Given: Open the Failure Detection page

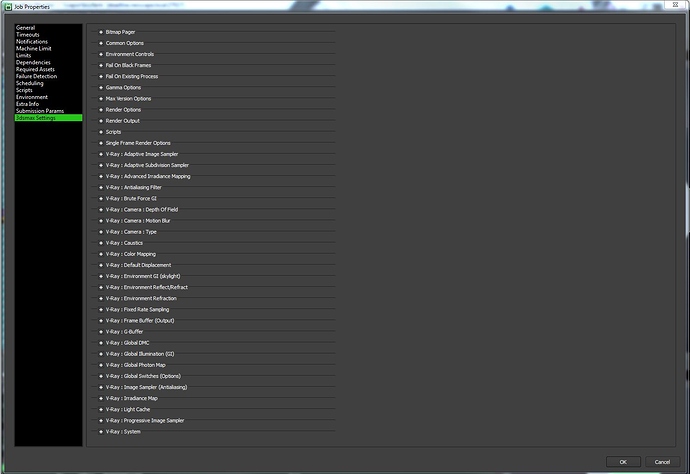Looking at the screenshot, I should (36, 76).
